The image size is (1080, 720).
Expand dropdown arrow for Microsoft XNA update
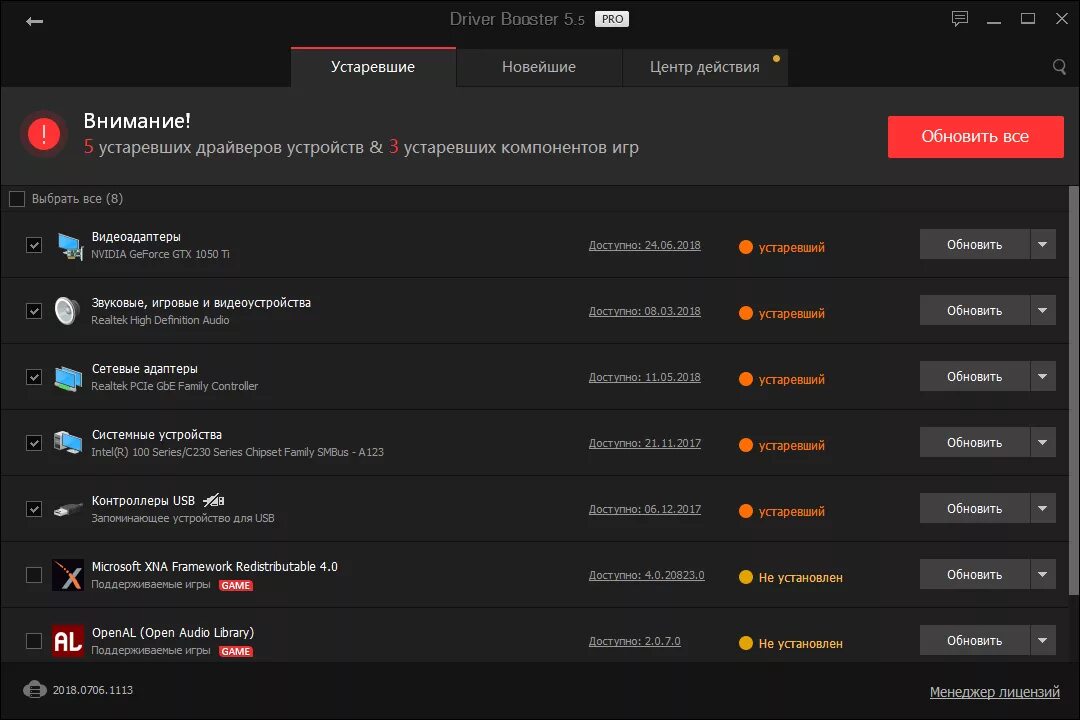[x=1043, y=575]
